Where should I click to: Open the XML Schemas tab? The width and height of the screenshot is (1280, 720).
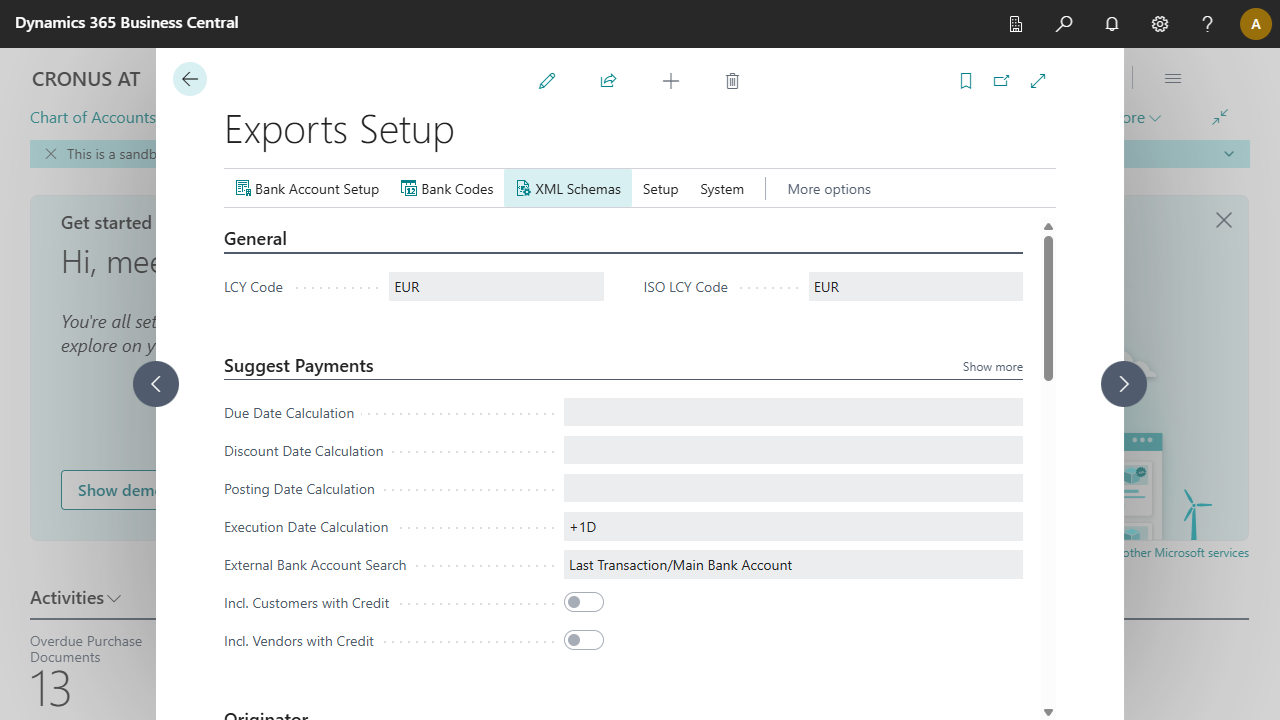[568, 189]
